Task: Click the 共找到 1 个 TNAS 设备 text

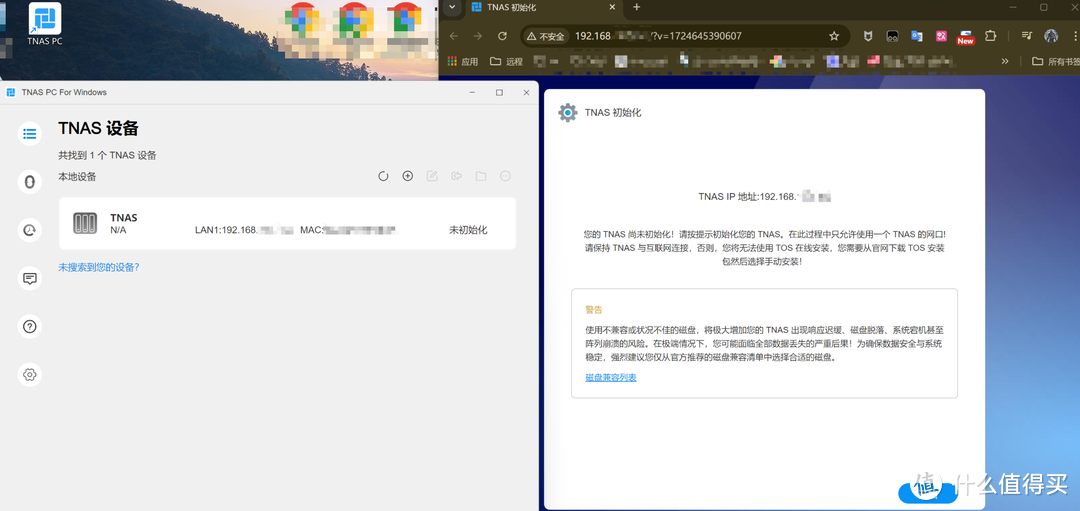Action: click(x=107, y=155)
